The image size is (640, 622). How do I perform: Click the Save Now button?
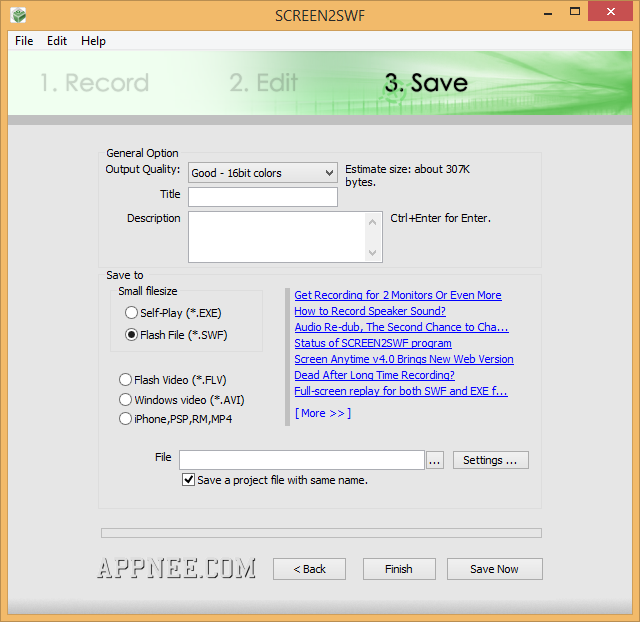click(495, 569)
